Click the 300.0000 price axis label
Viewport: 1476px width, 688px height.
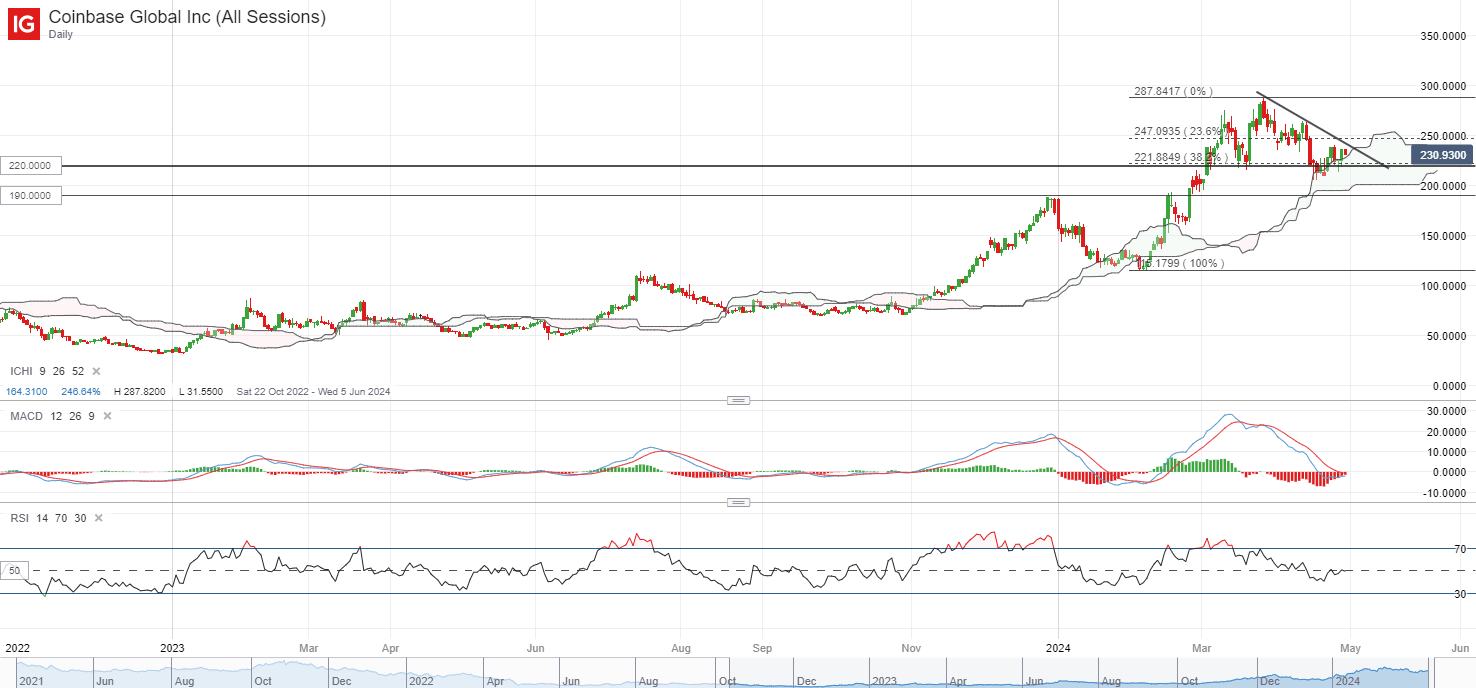click(1443, 86)
